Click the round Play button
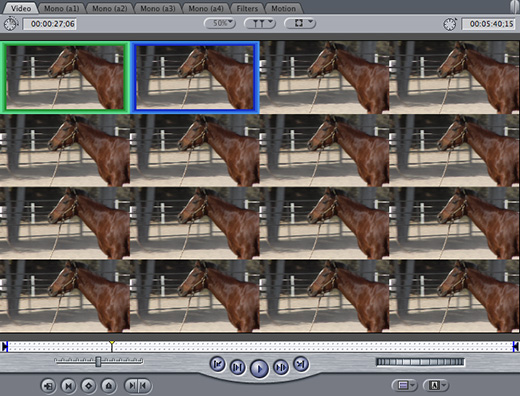The width and height of the screenshot is (520, 396). point(259,368)
